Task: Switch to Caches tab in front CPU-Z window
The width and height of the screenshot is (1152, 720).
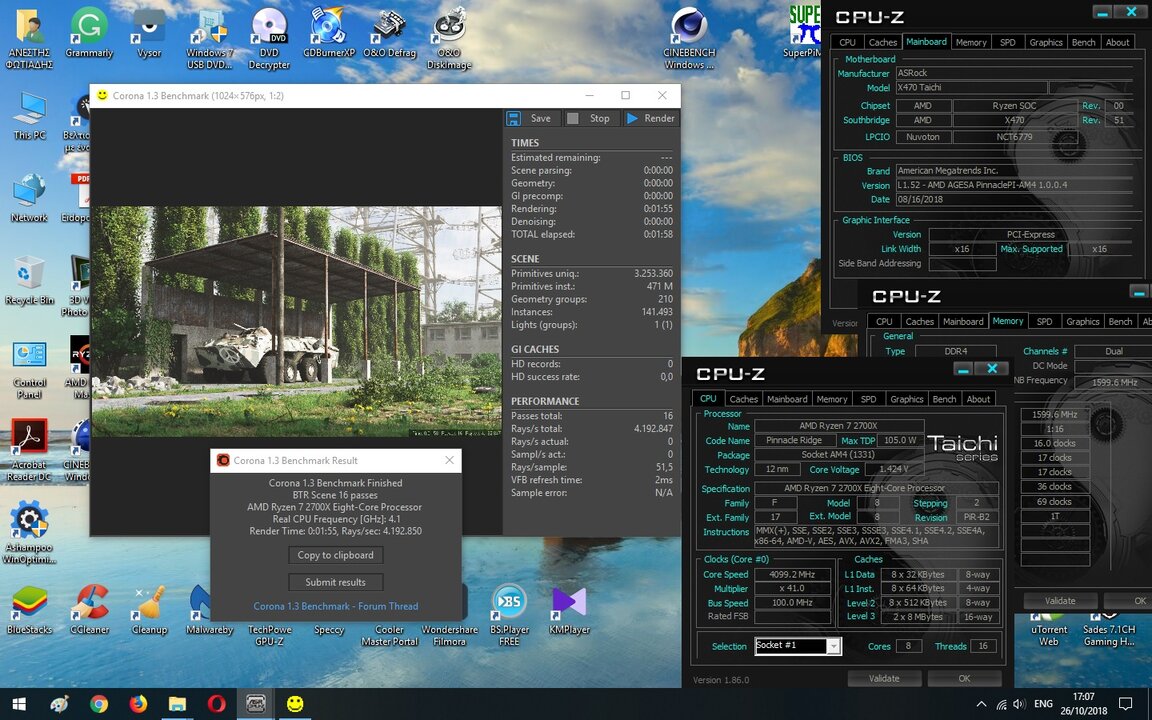Action: tap(743, 399)
